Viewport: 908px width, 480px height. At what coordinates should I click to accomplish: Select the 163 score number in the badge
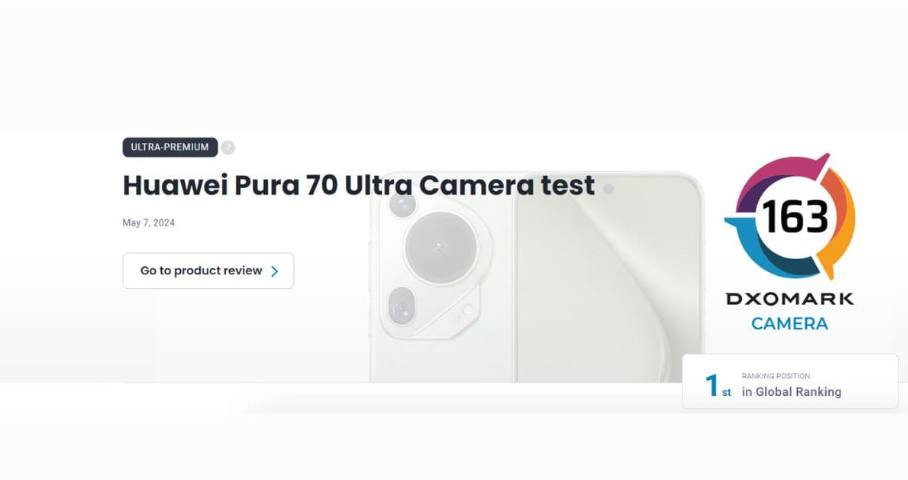795,217
